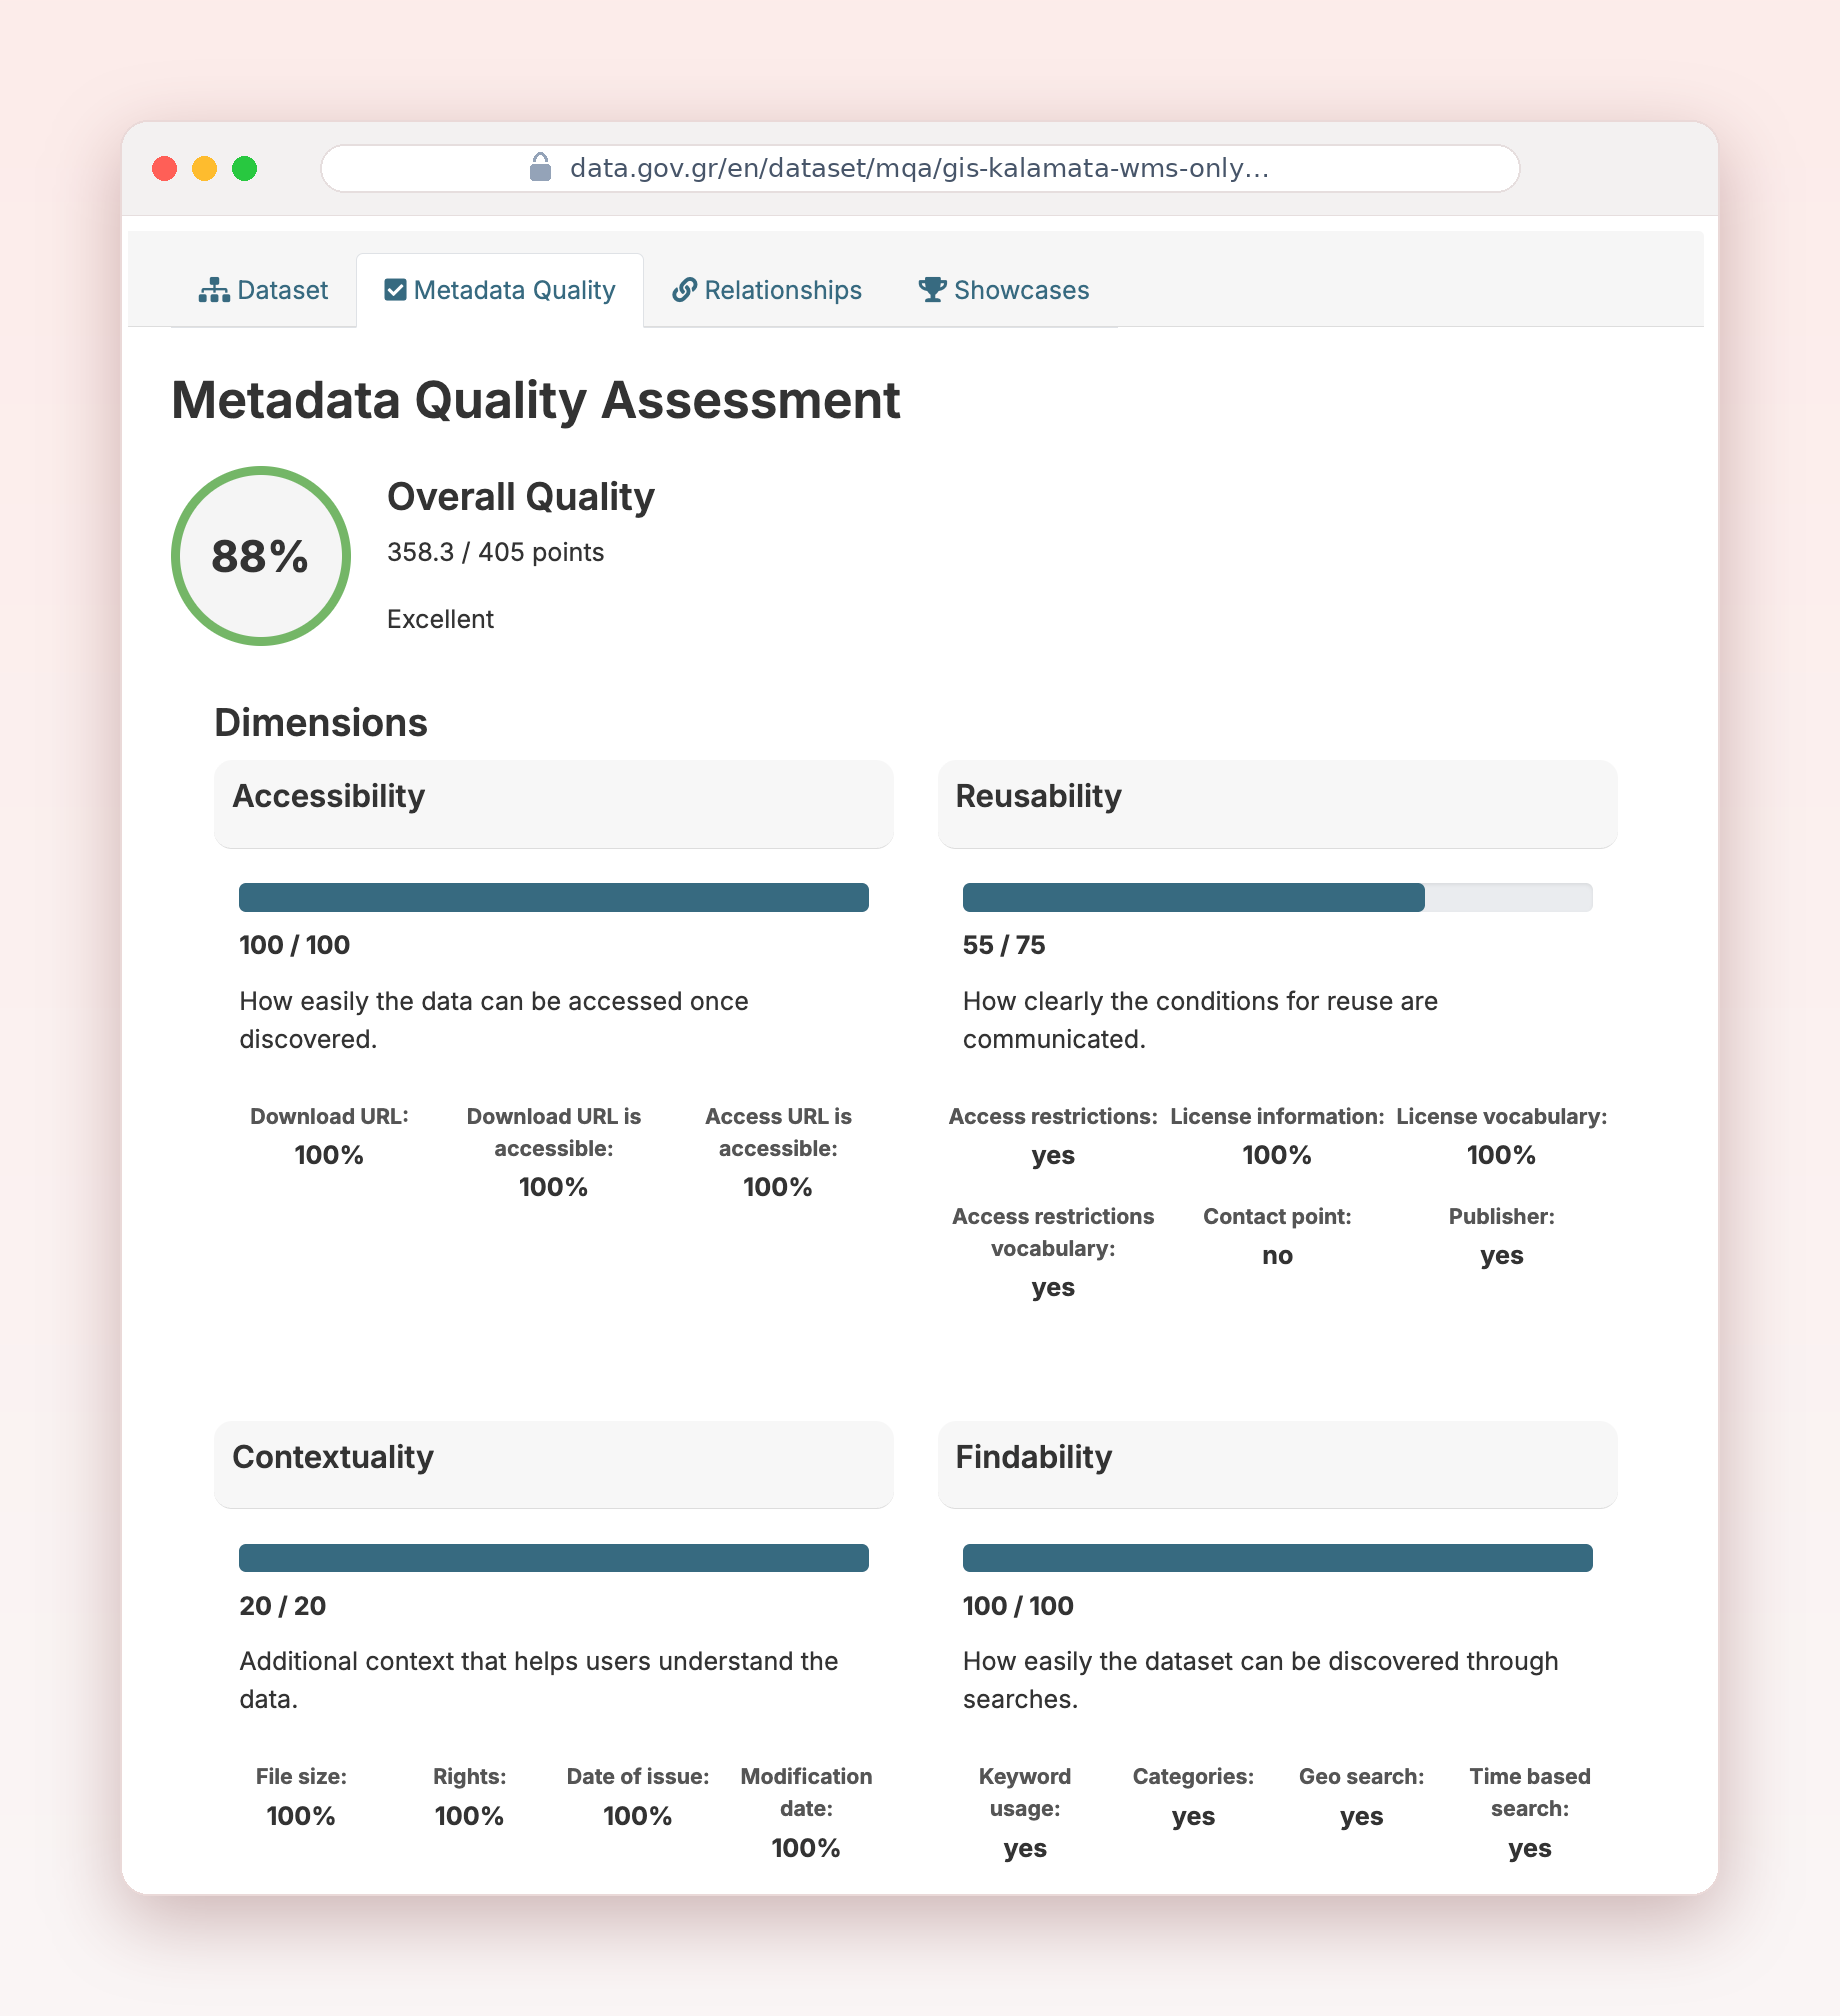Click the 'Publisher:' label
Image resolution: width=1840 pixels, height=2016 pixels.
pyautogui.click(x=1502, y=1216)
